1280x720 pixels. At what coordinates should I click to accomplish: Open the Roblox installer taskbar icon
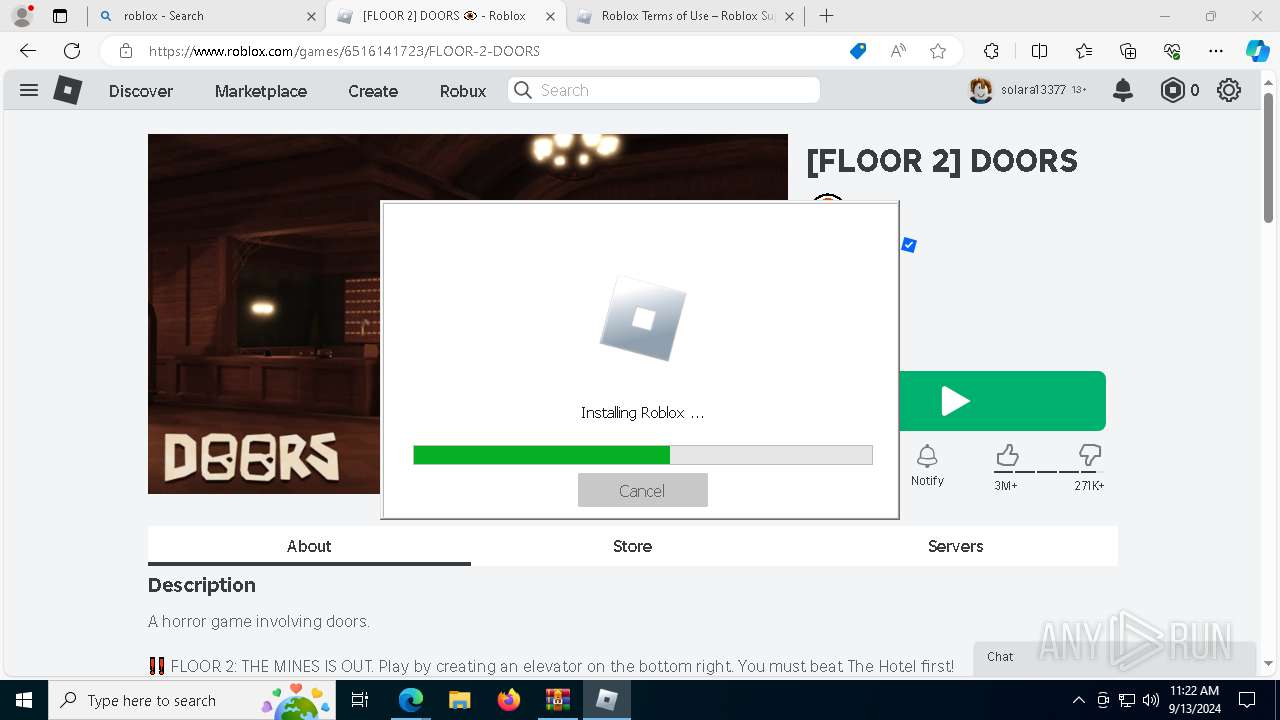point(607,700)
